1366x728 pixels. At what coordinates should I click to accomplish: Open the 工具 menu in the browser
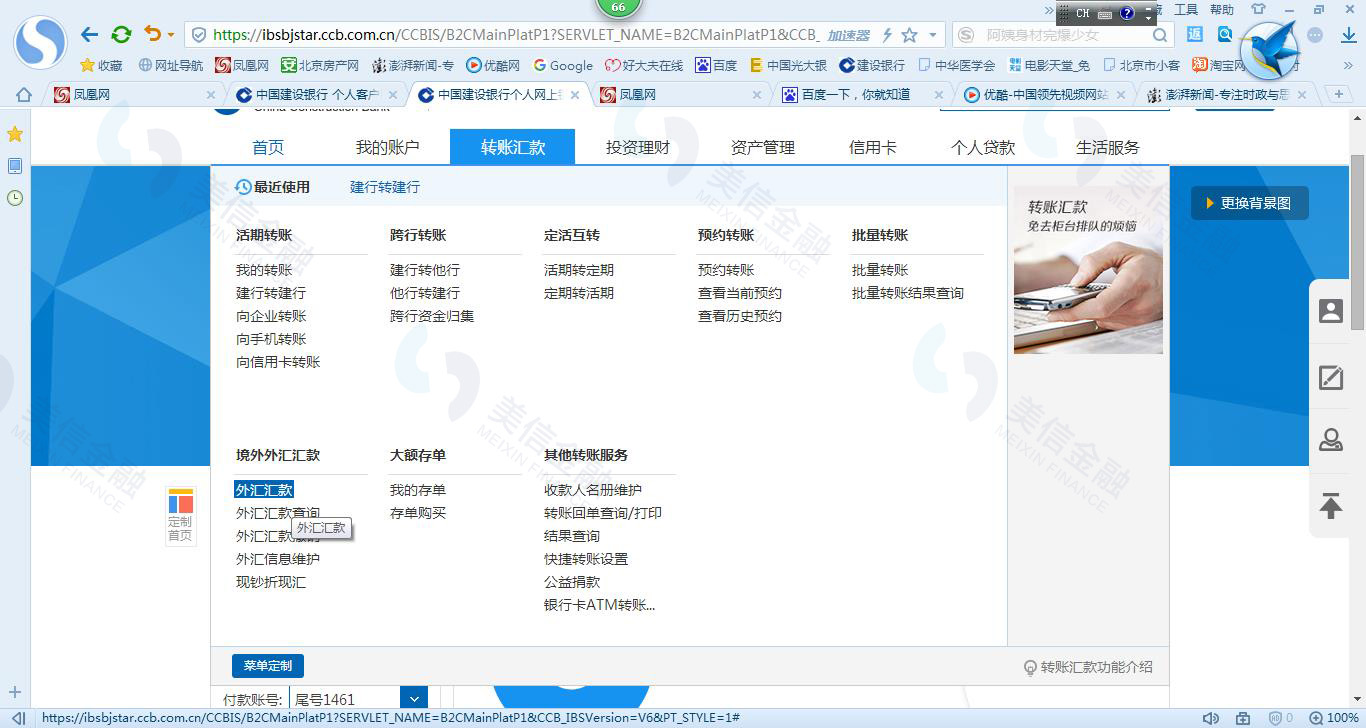pos(1186,10)
